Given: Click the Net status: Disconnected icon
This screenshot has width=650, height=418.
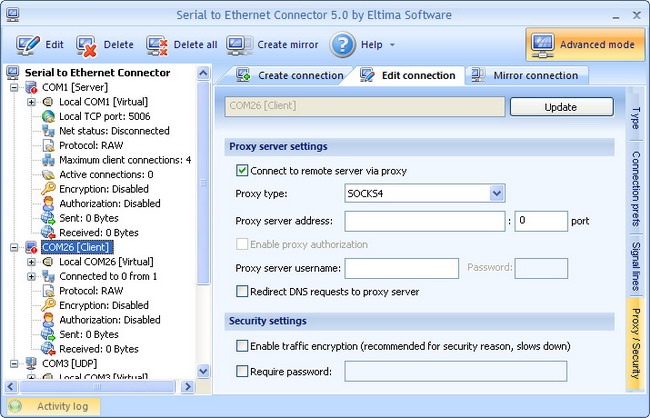Looking at the screenshot, I should click(x=48, y=131).
